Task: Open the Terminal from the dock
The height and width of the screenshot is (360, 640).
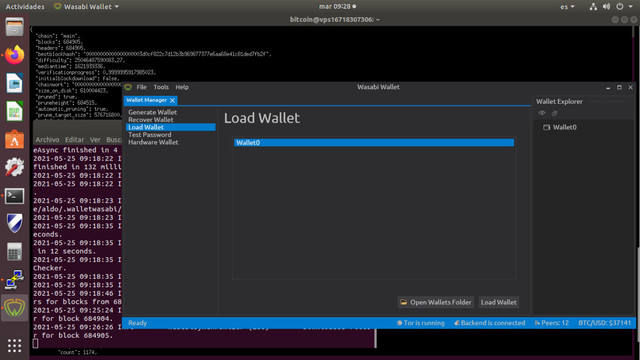Action: pyautogui.click(x=14, y=196)
